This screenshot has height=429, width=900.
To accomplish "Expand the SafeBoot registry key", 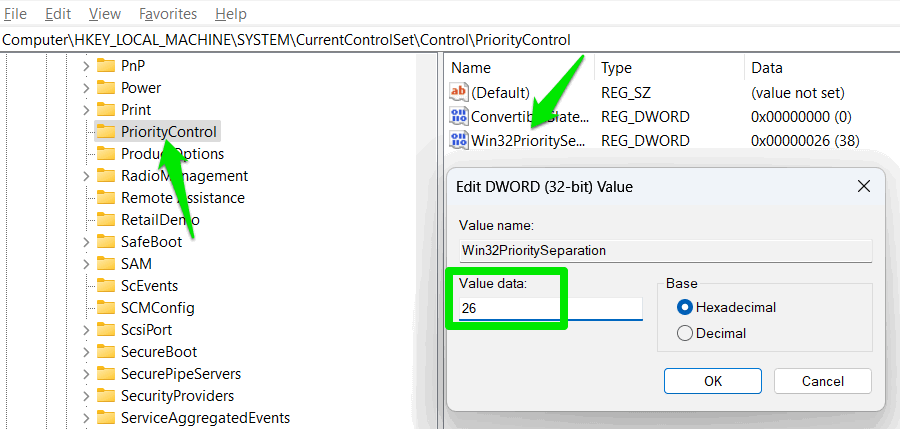I will coord(86,241).
